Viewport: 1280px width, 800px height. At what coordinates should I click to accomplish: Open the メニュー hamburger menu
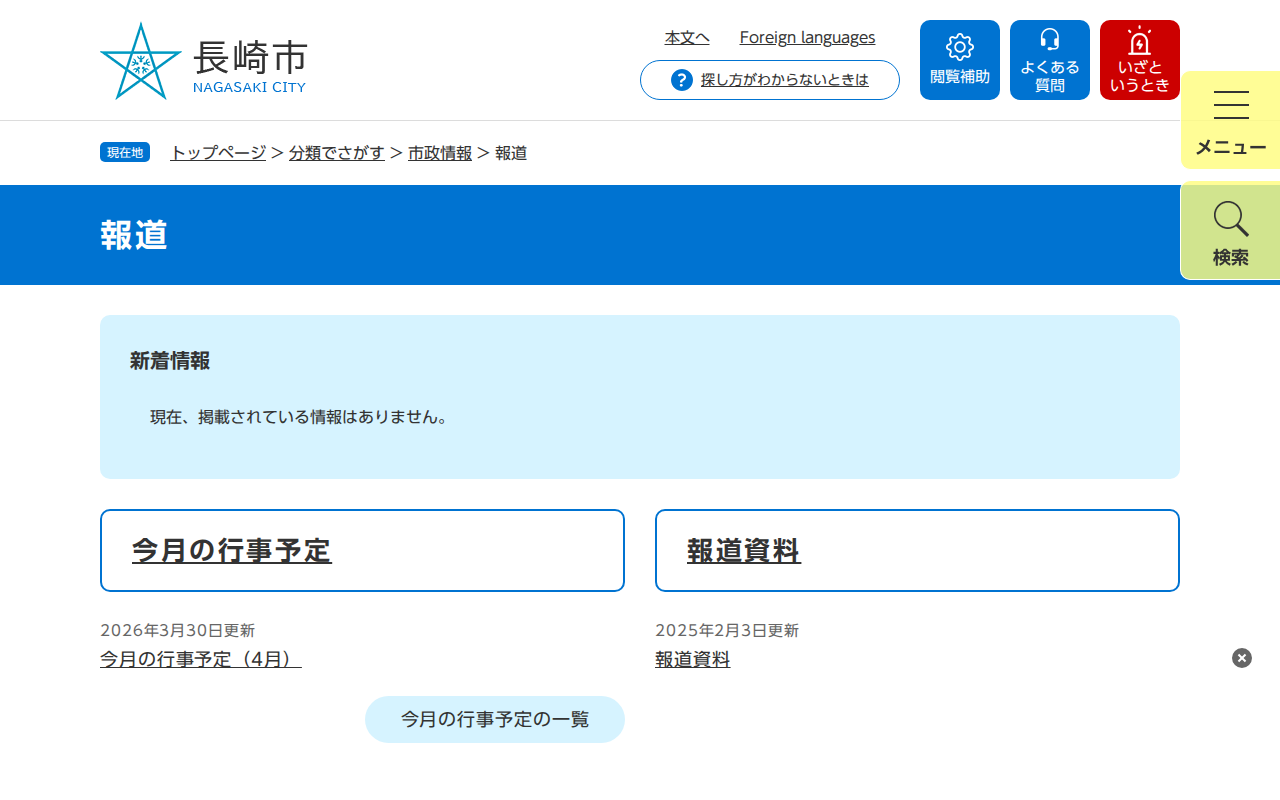click(1229, 119)
